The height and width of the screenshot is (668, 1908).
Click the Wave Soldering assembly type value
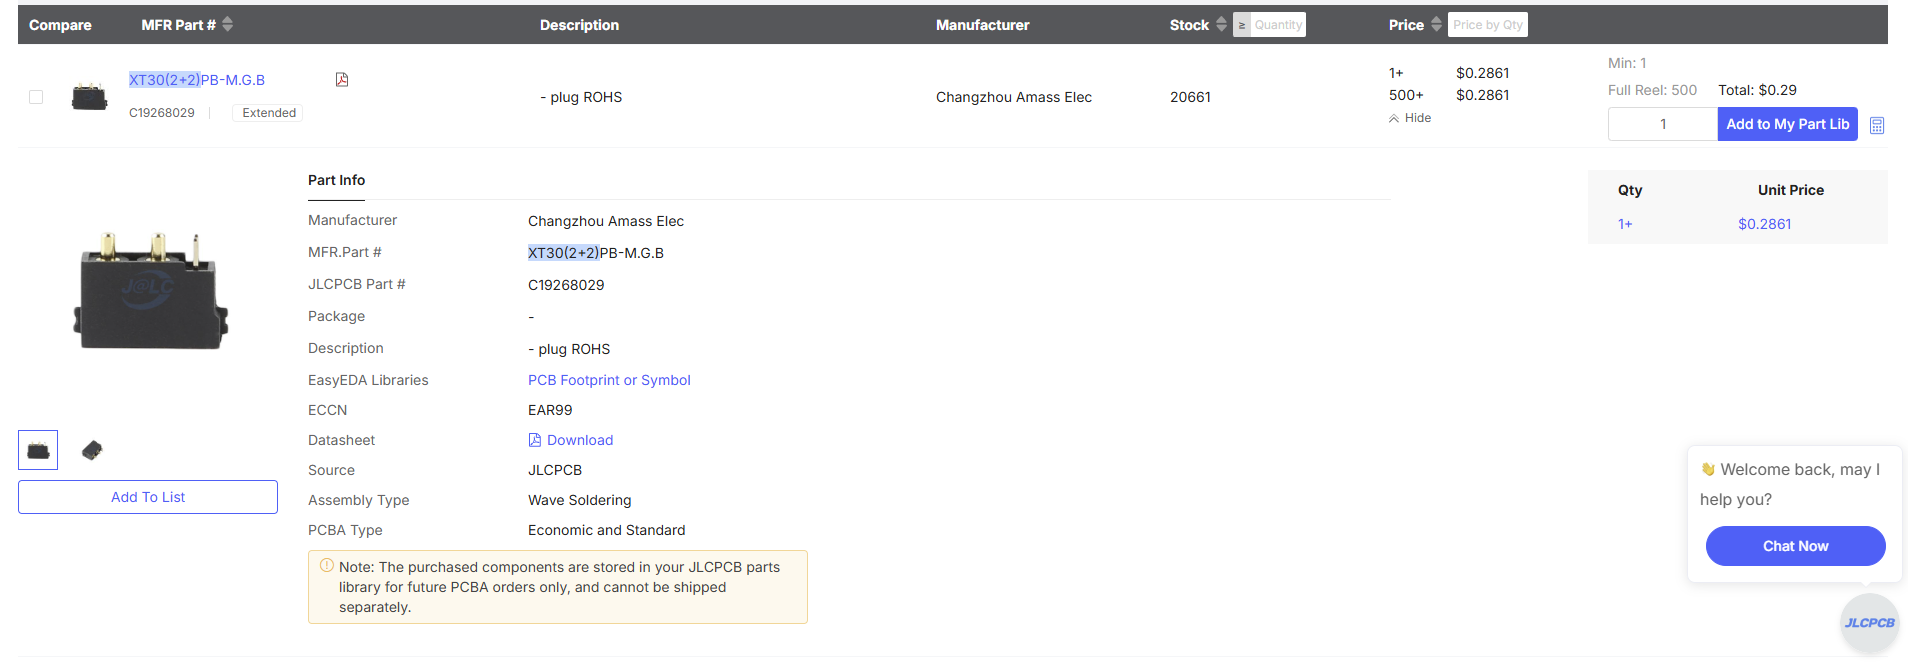coord(580,500)
